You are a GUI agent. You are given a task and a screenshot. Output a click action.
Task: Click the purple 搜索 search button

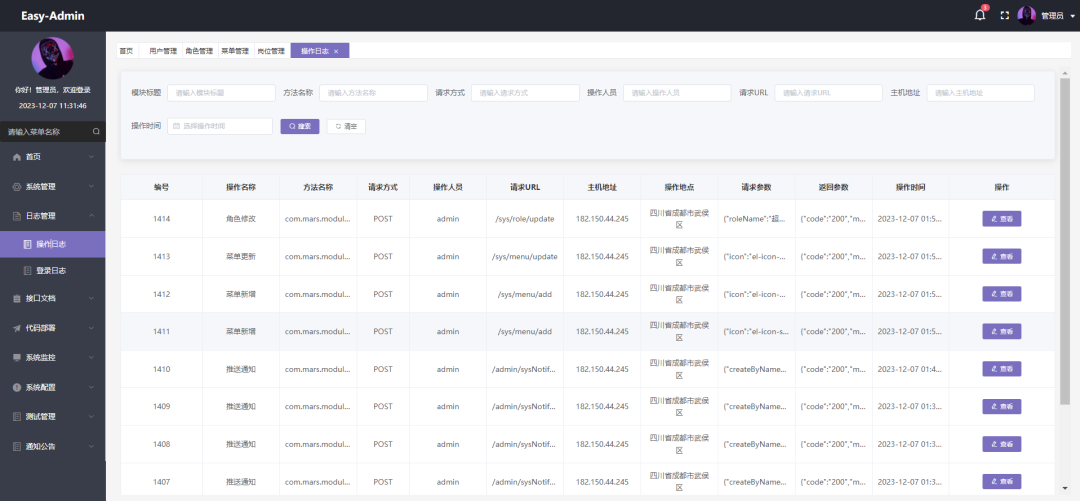300,126
